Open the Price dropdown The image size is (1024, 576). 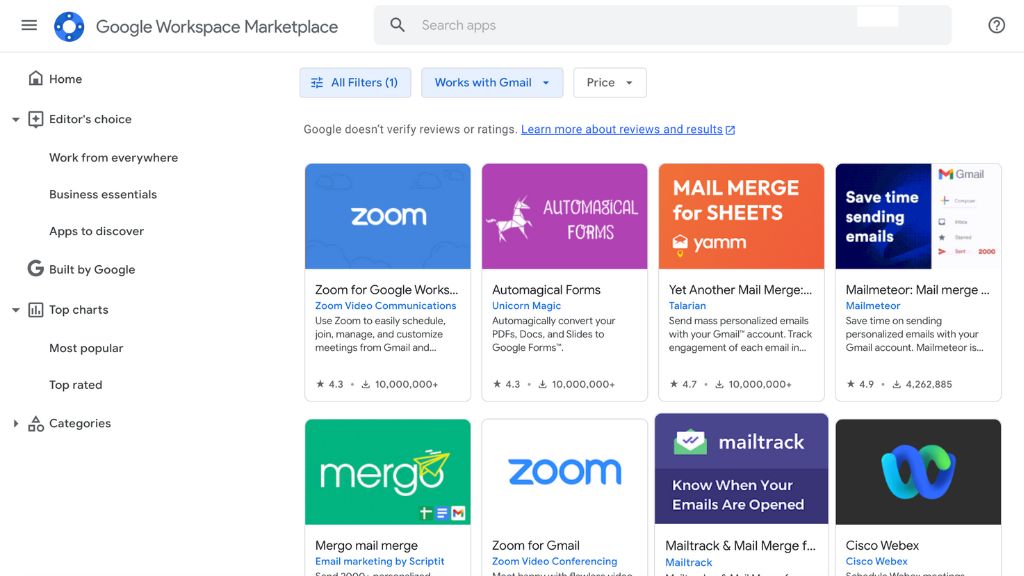coord(609,83)
